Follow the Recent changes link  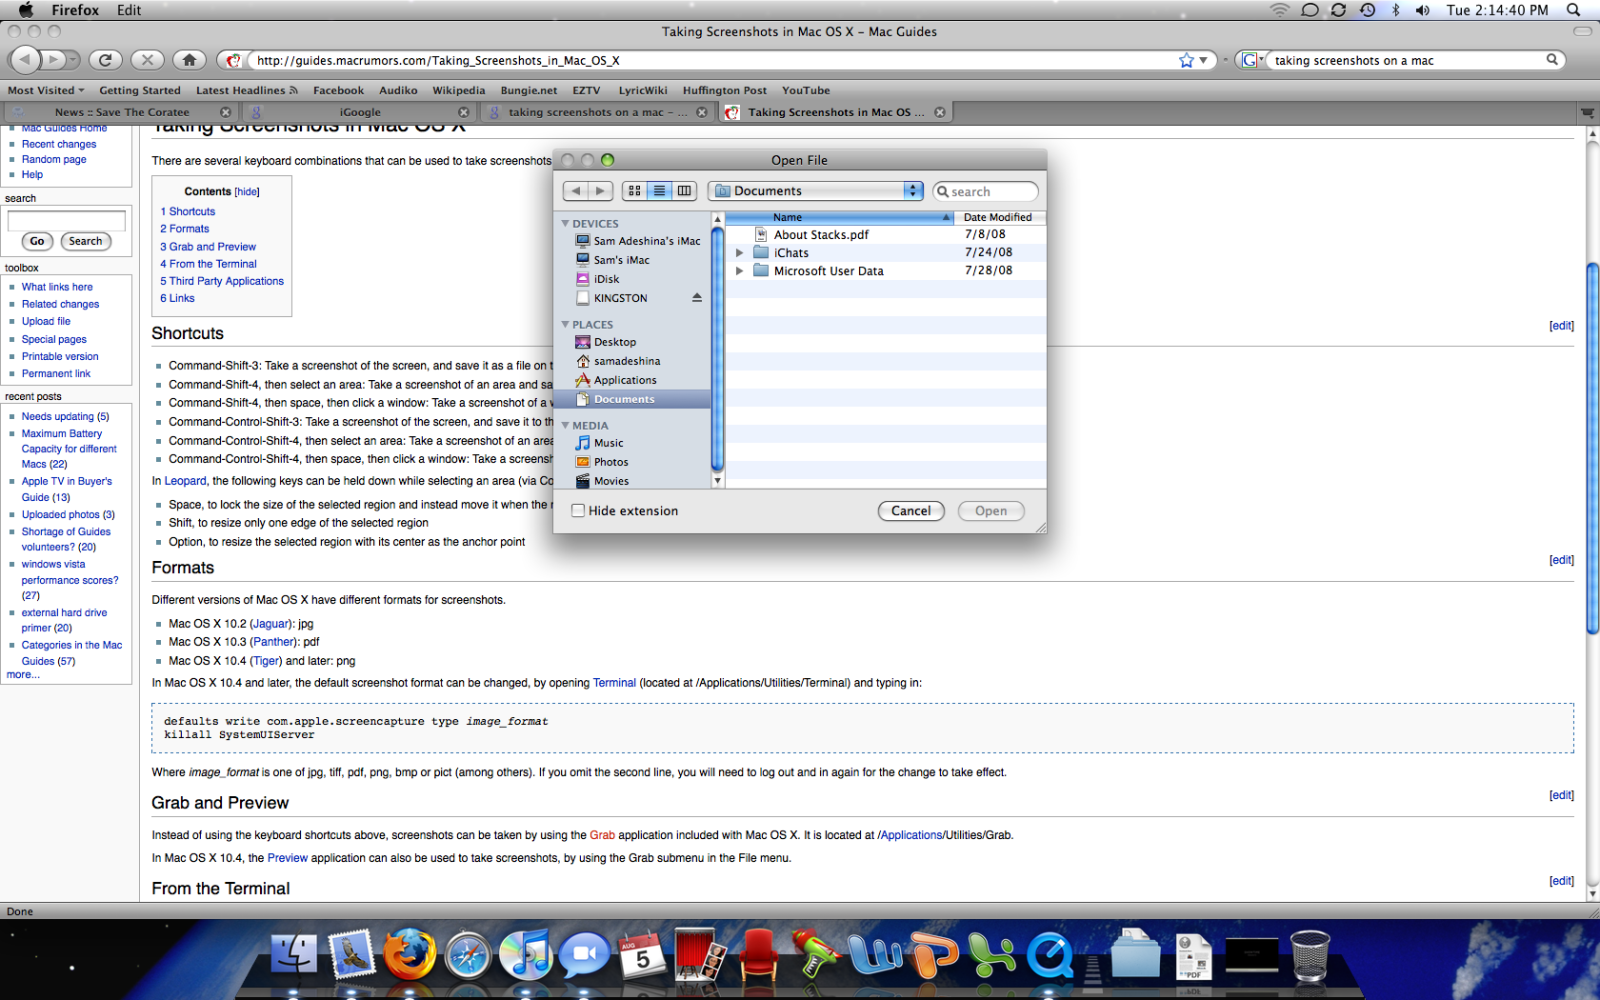click(x=59, y=144)
